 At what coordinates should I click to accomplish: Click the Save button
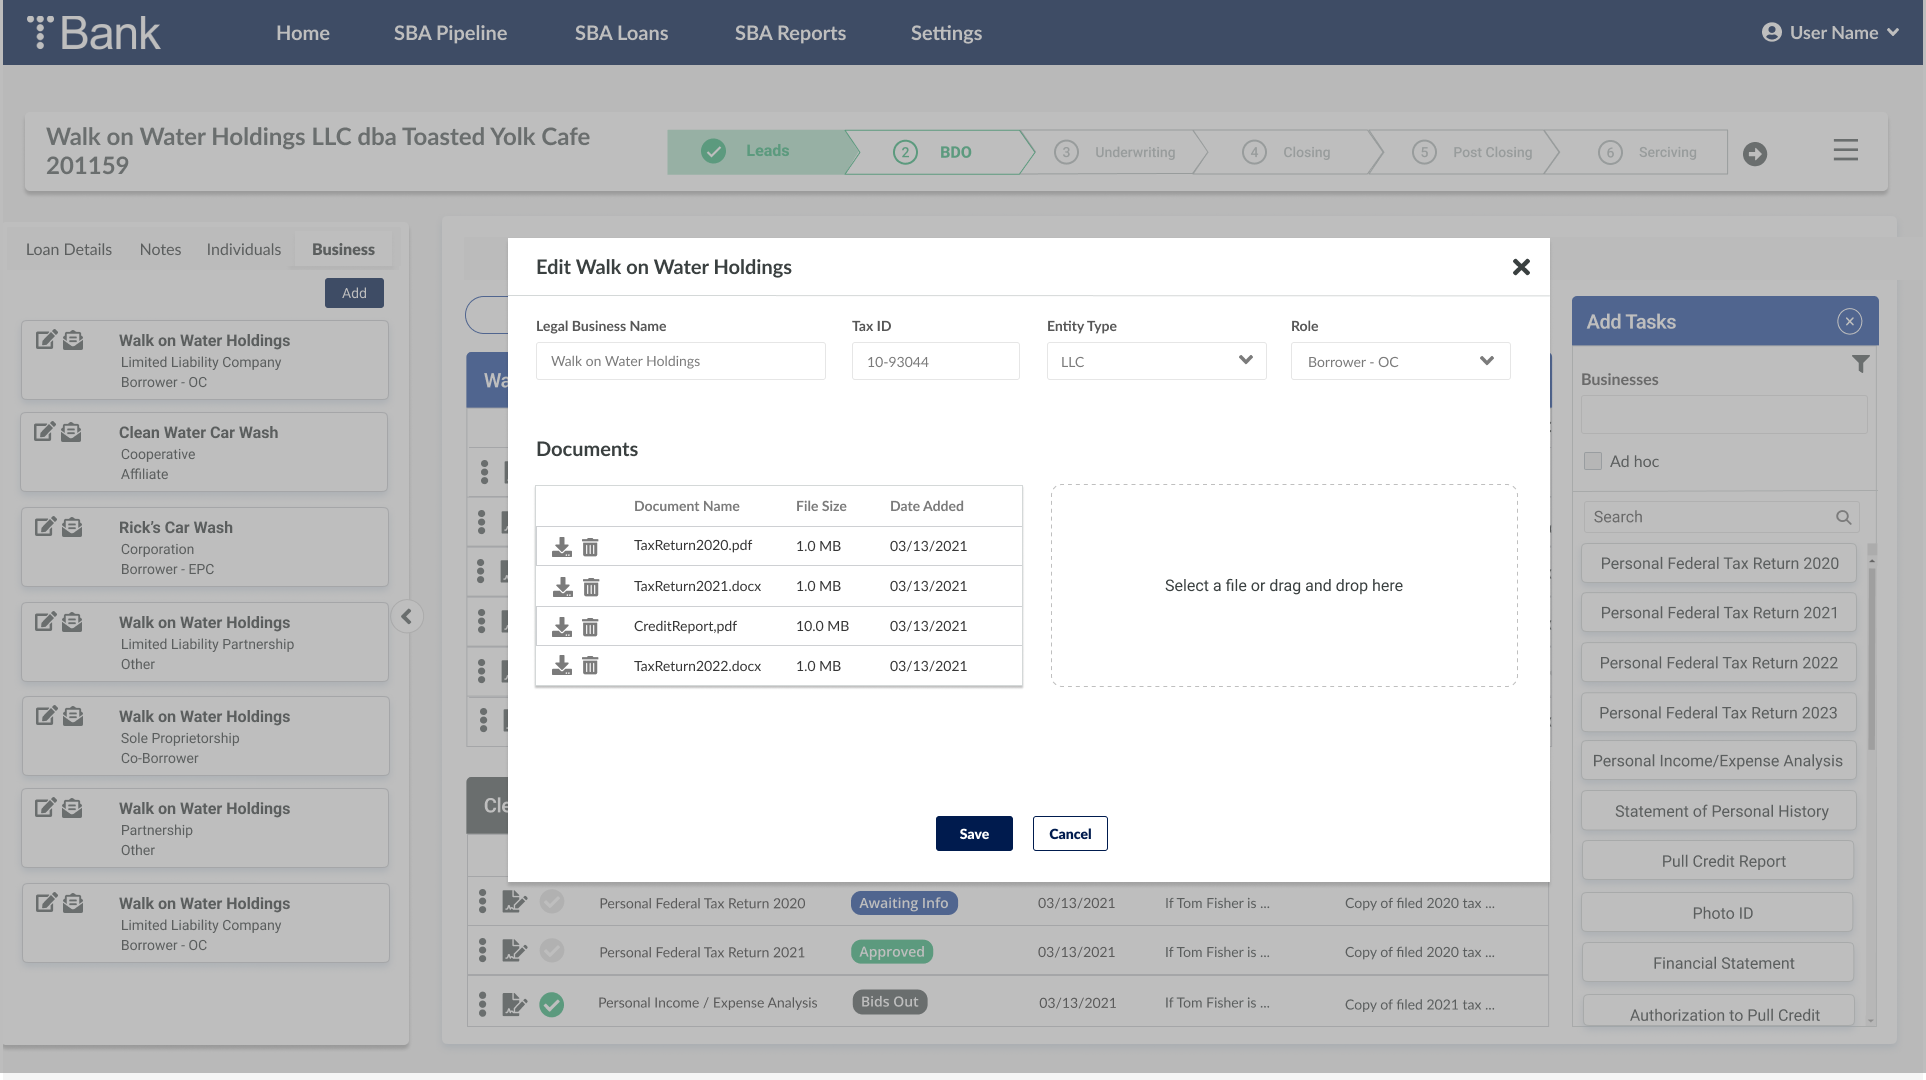tap(974, 834)
